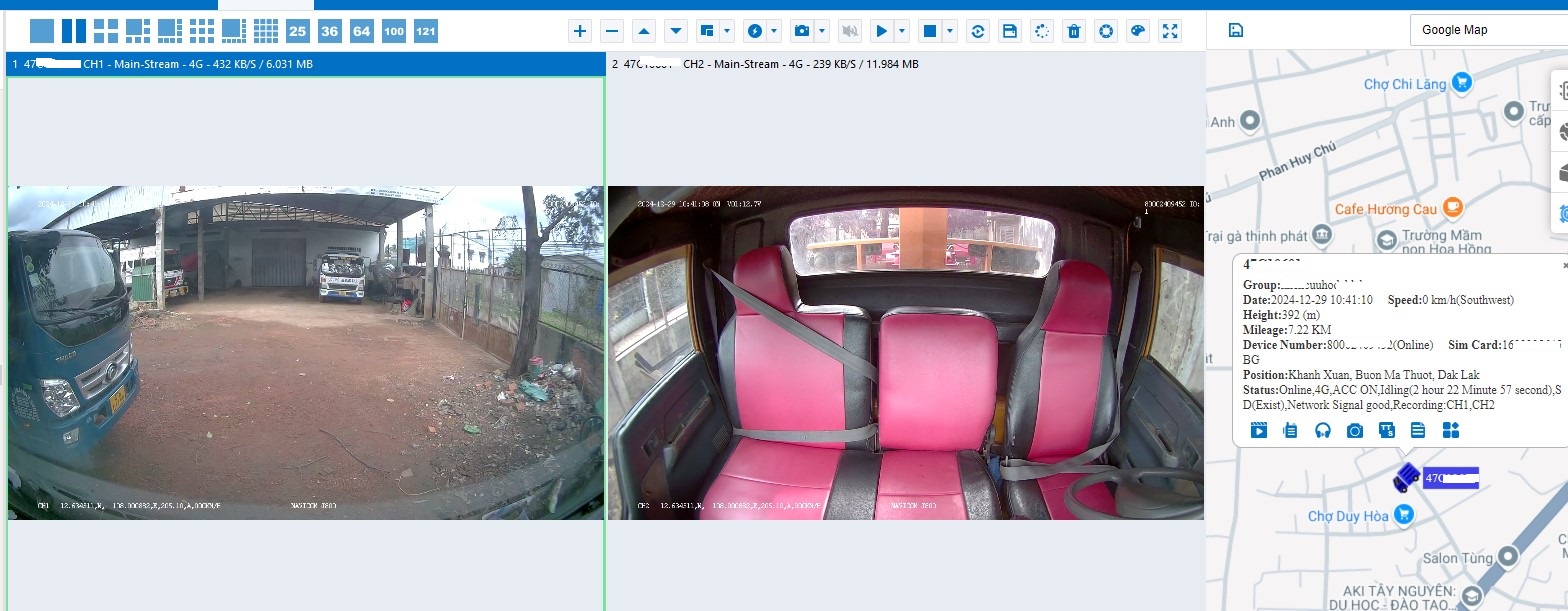Open fullscreen mode with the expand-arrows icon
The image size is (1568, 611).
1169,31
